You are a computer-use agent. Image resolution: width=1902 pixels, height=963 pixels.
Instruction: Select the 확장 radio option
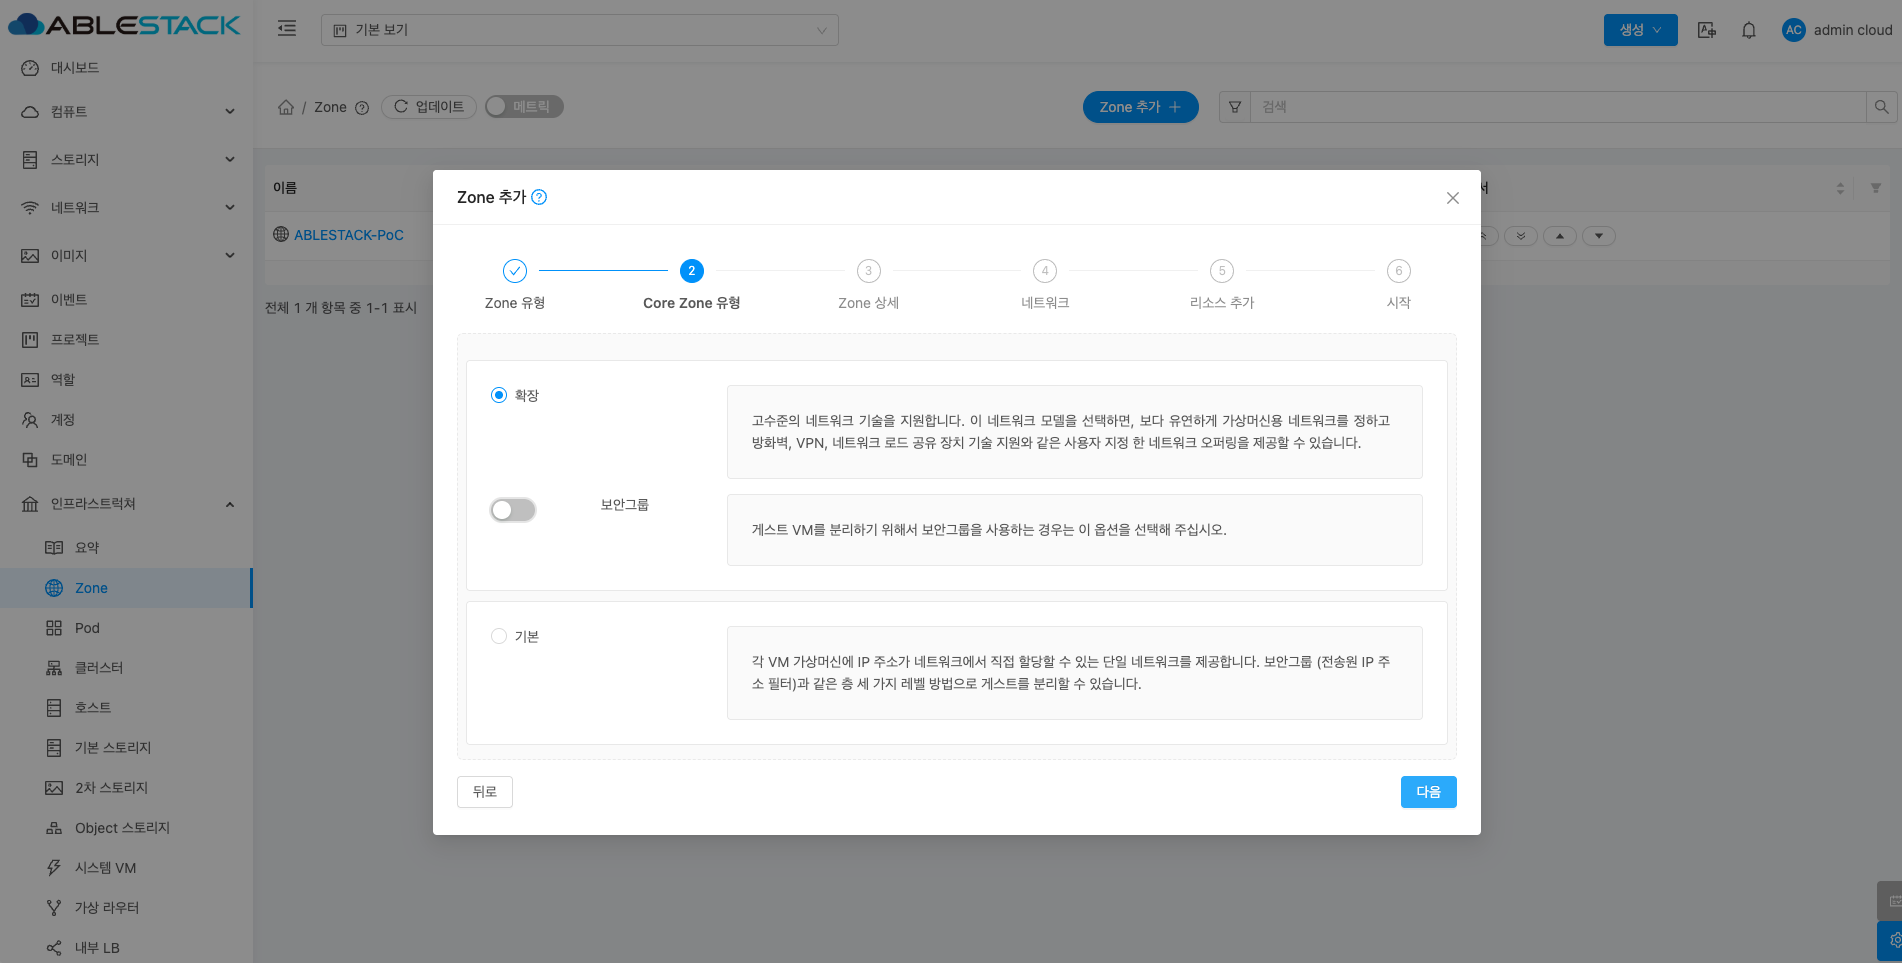click(x=499, y=395)
